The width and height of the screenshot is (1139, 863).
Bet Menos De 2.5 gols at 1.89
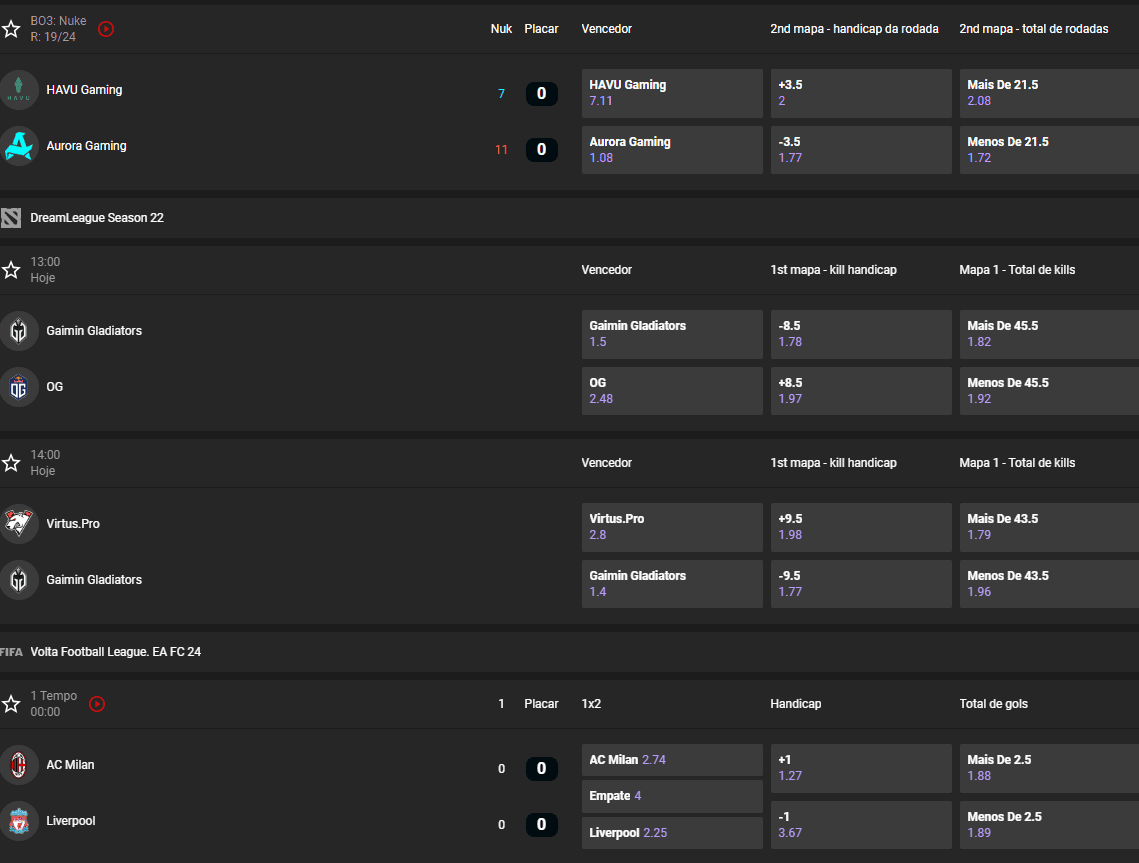click(1048, 824)
